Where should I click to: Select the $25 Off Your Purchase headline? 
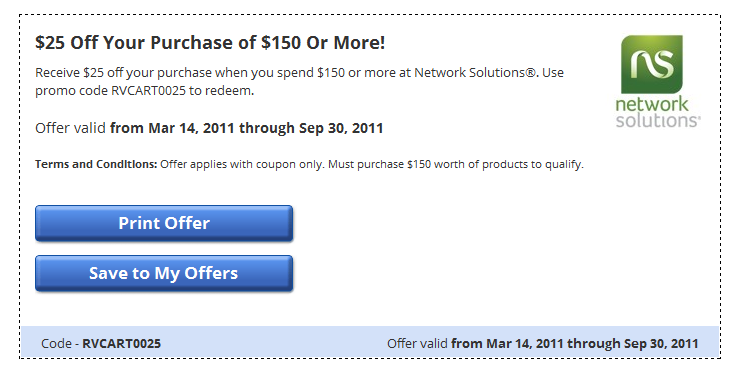(210, 43)
